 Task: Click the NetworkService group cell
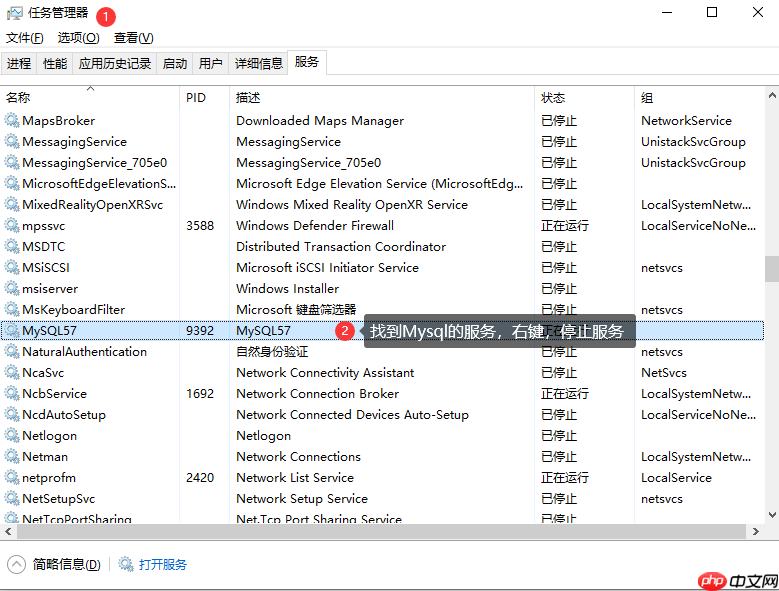tap(686, 121)
